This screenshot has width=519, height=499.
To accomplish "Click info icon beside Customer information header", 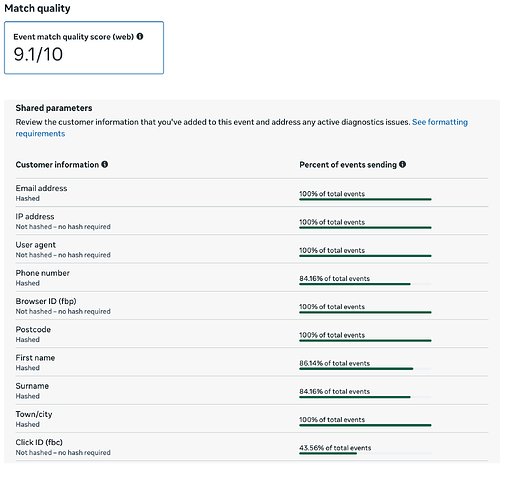I will (x=105, y=164).
